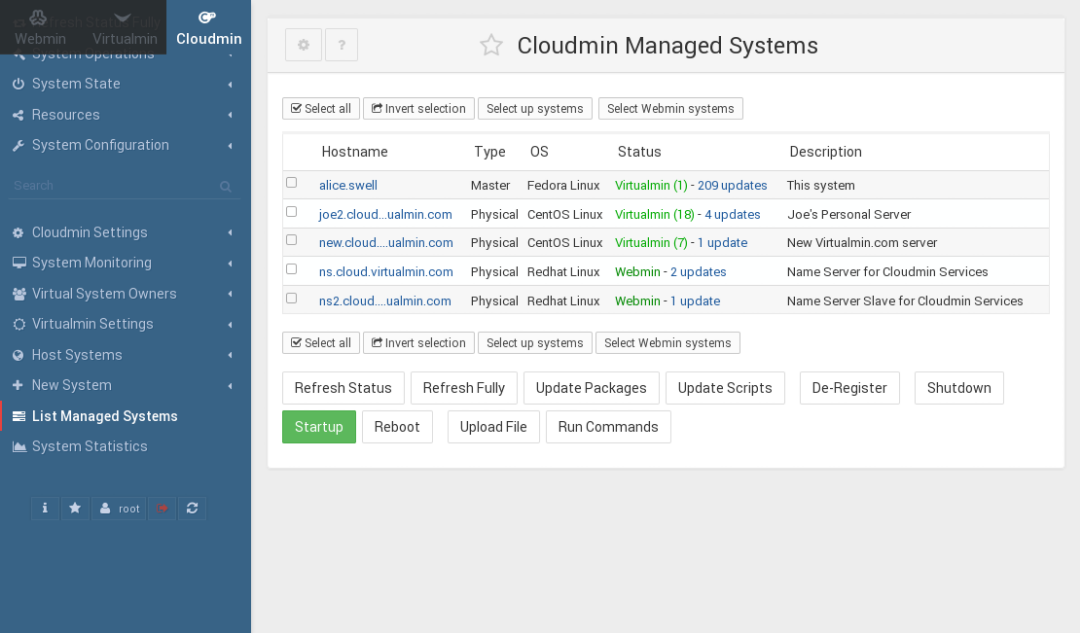Click the Shutdown button

pyautogui.click(x=959, y=388)
